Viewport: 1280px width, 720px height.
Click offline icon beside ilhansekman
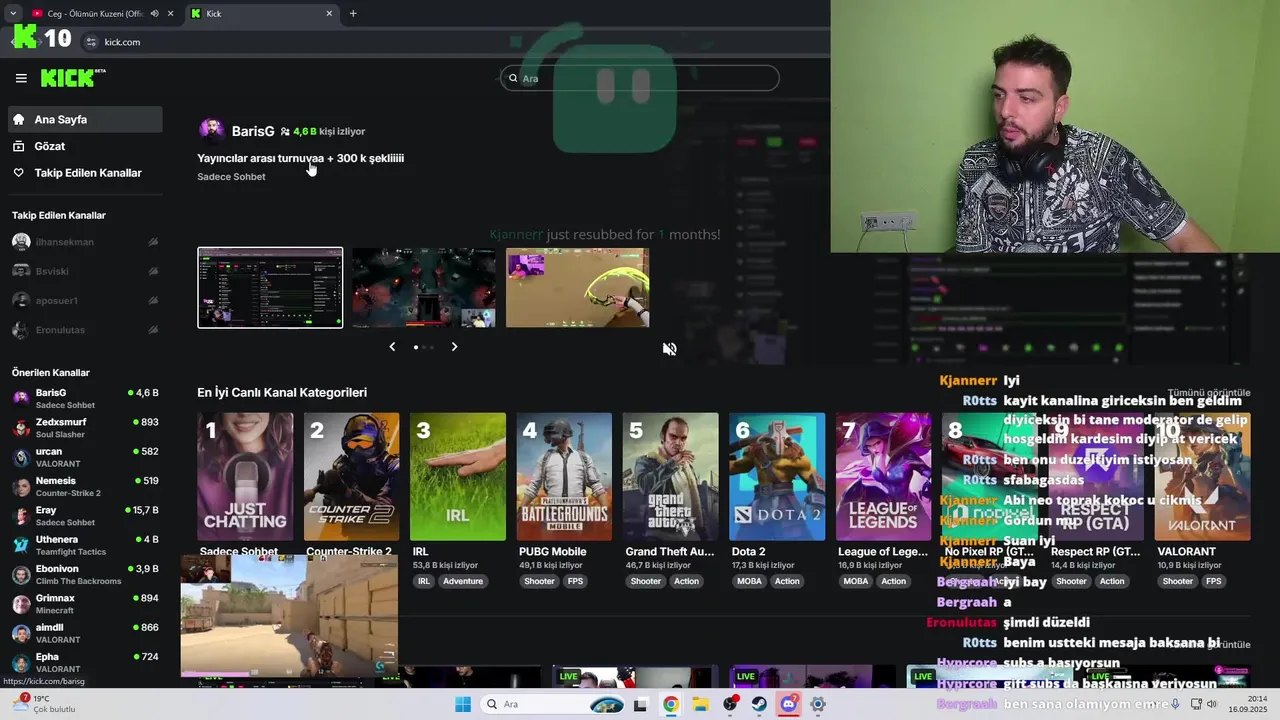[x=153, y=242]
